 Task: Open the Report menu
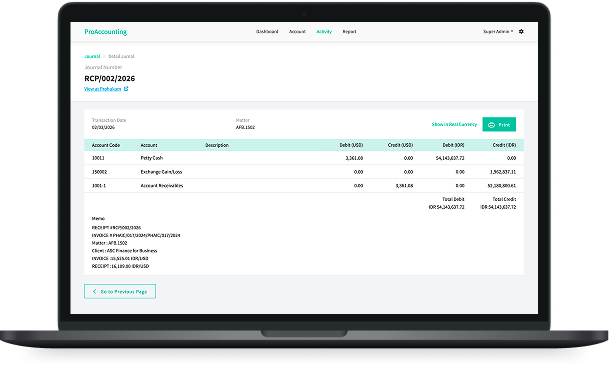point(349,31)
